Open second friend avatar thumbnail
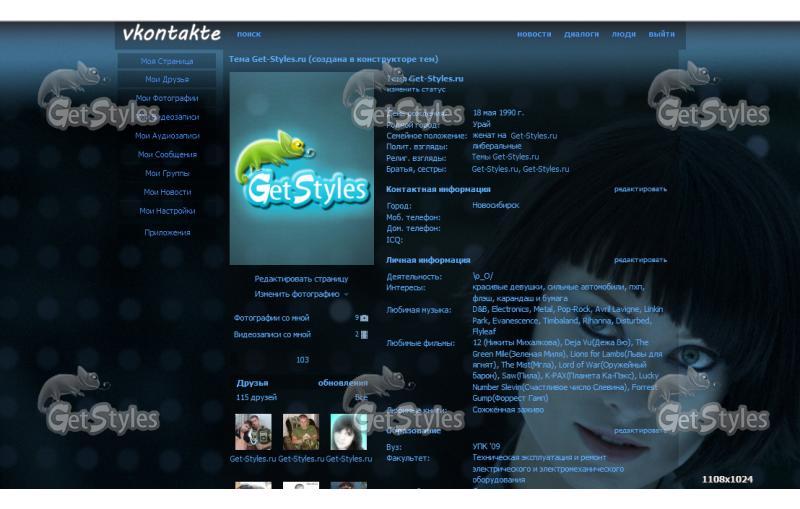Viewport: 800px width, 509px height. (x=301, y=432)
